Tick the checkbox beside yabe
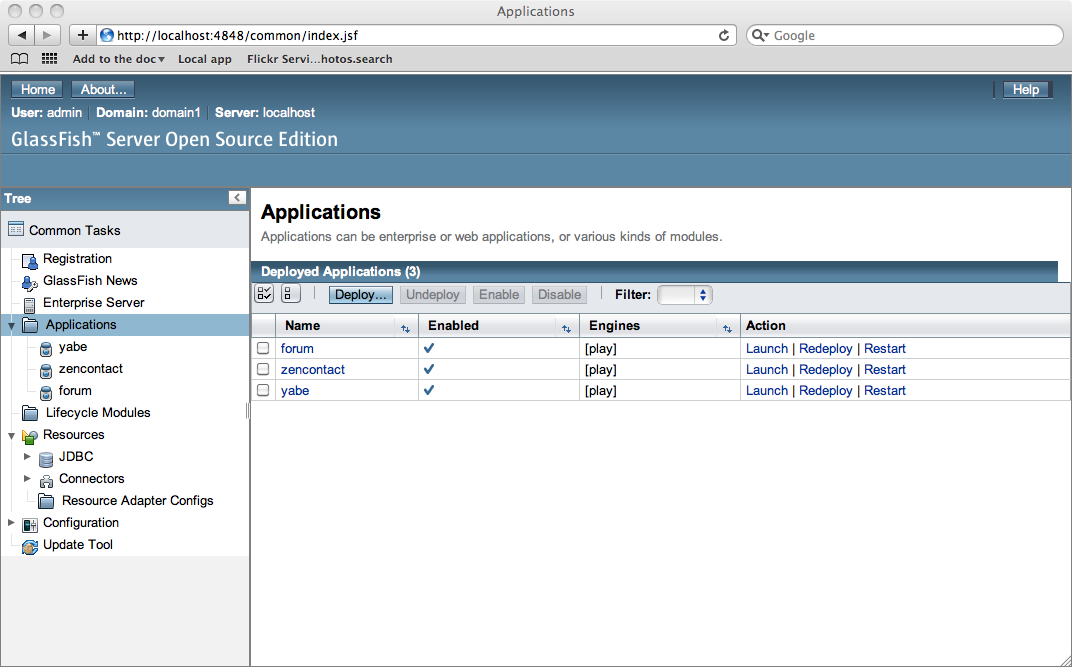This screenshot has width=1072, height=667. pos(263,391)
